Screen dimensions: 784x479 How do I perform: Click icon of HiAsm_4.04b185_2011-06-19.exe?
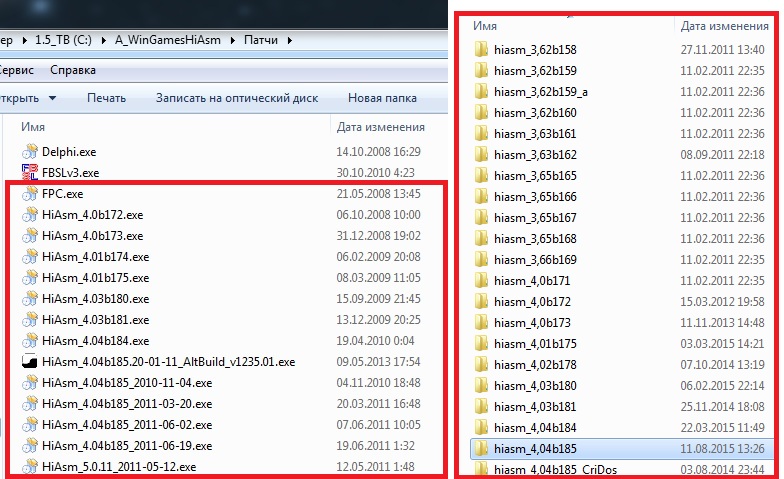point(30,446)
